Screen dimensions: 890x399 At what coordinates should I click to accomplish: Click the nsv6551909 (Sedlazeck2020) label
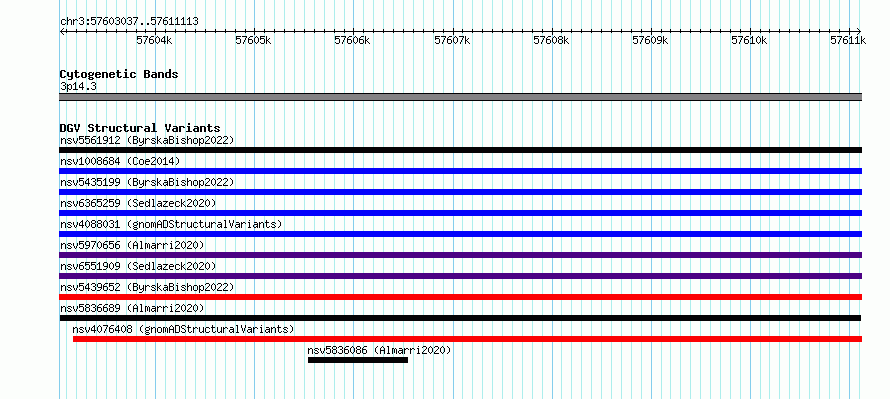pos(138,266)
